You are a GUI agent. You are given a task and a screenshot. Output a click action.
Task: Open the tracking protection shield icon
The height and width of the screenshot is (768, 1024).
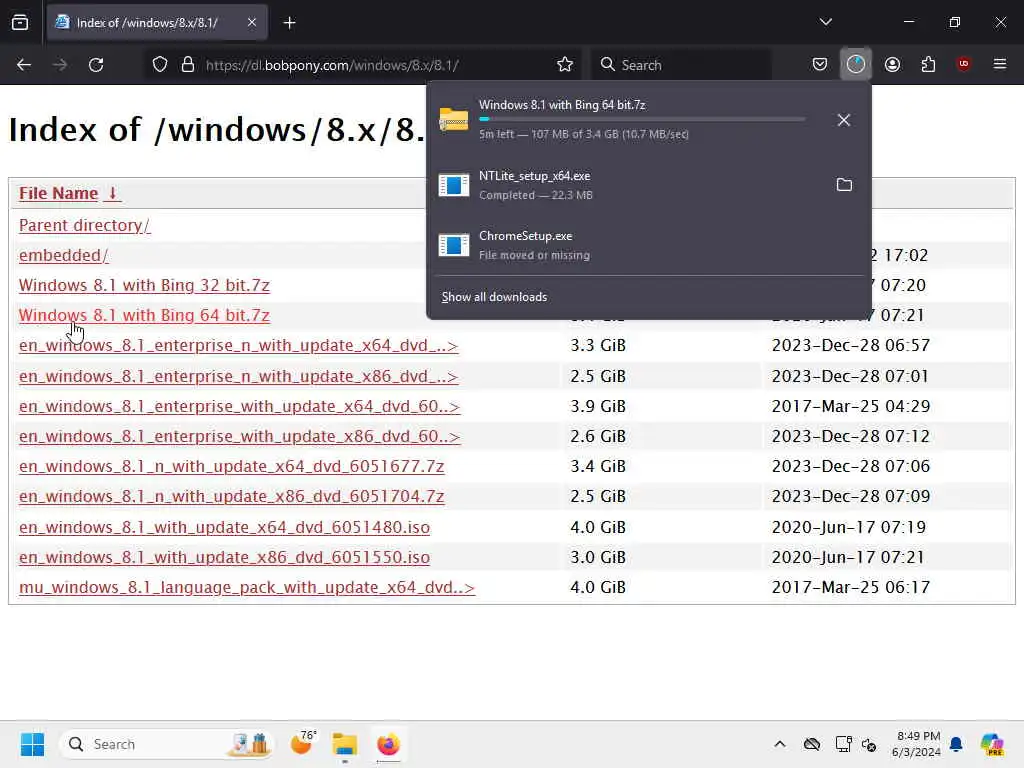click(160, 65)
